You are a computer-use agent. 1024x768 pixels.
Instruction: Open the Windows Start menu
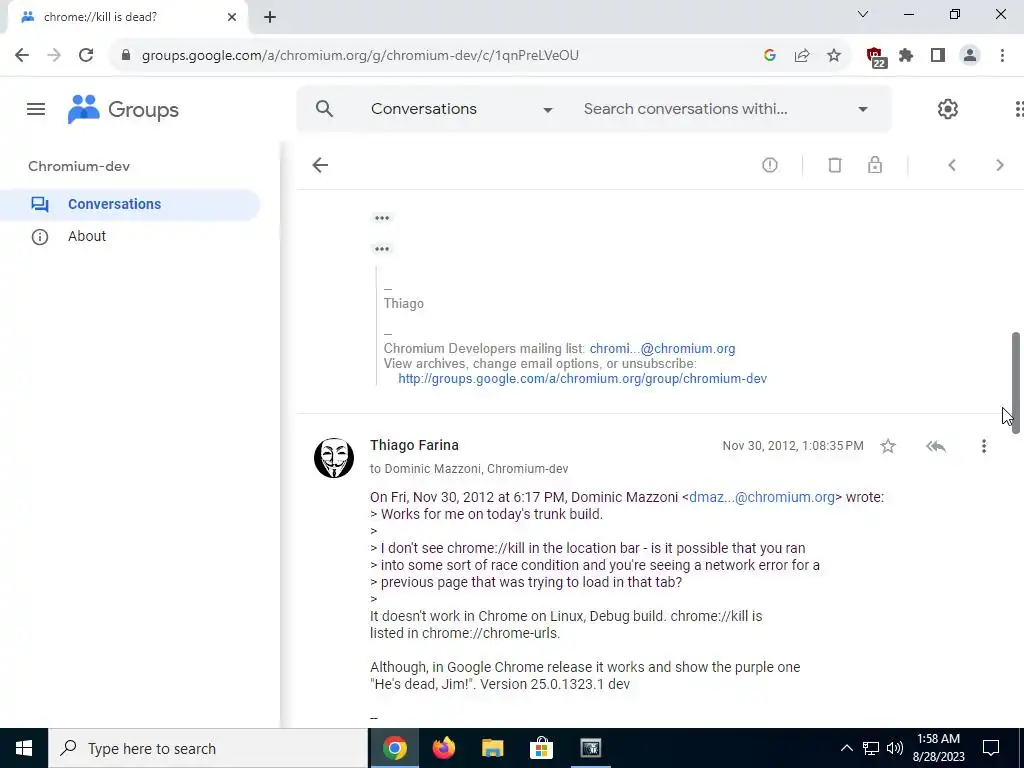24,748
